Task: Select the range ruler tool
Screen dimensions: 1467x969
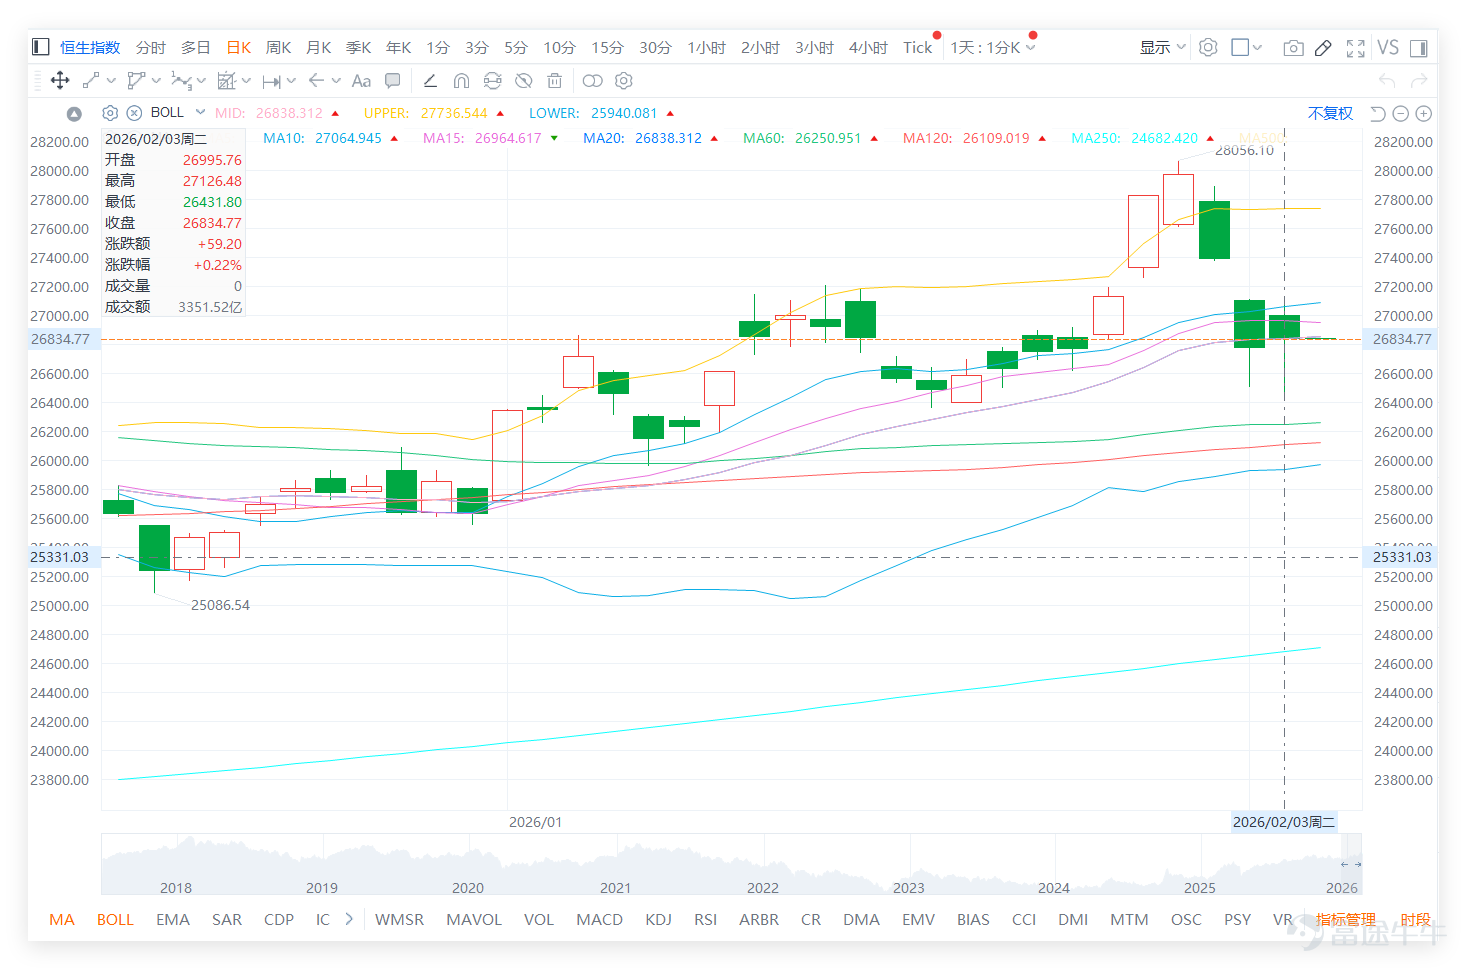Action: pyautogui.click(x=271, y=81)
